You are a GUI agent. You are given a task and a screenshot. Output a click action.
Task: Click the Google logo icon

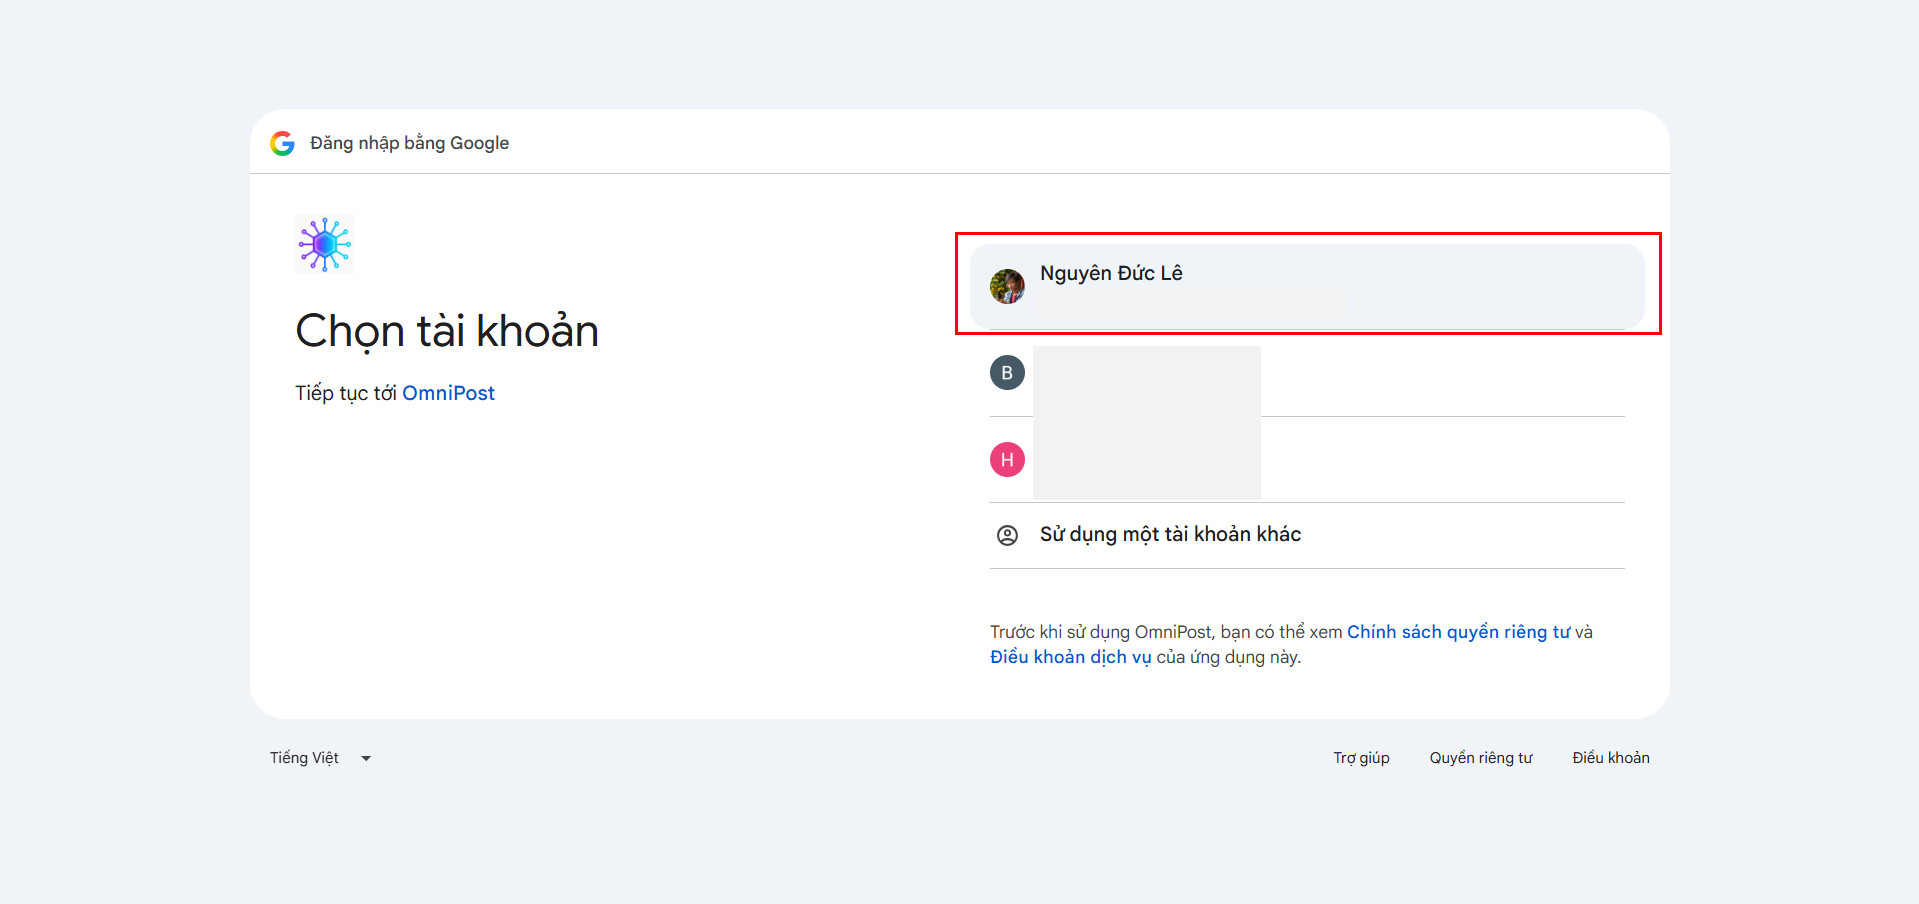pyautogui.click(x=282, y=143)
